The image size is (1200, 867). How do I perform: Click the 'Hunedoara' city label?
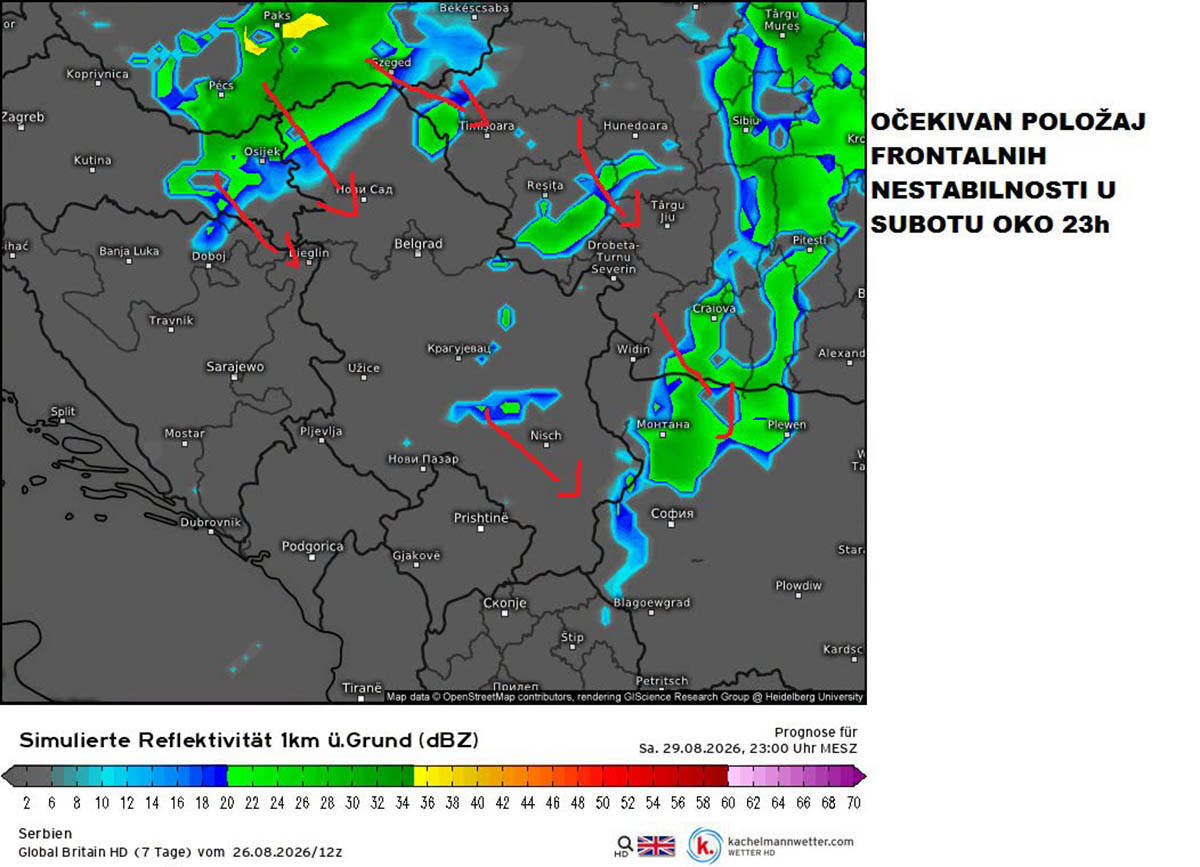635,126
